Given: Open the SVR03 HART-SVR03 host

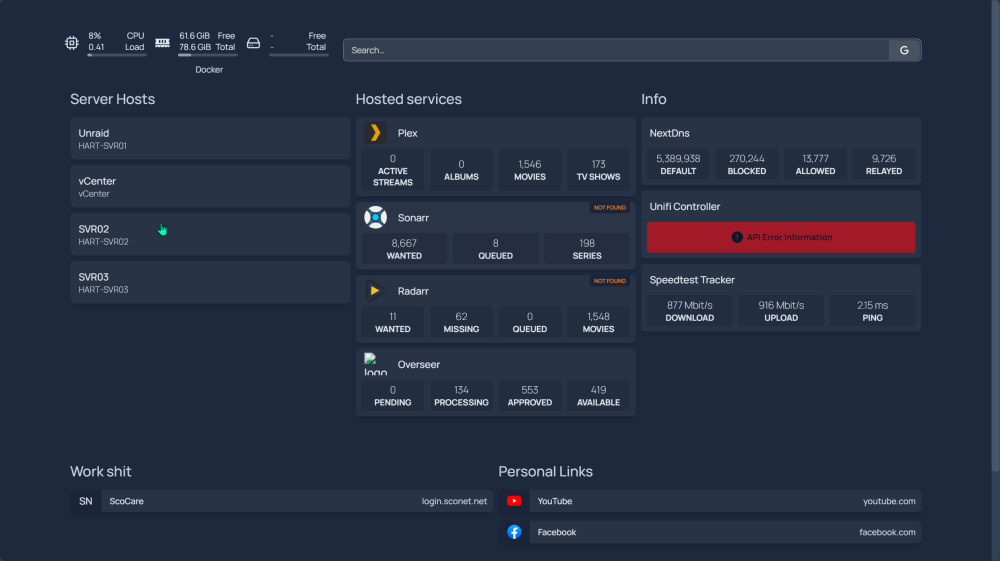Looking at the screenshot, I should (x=210, y=282).
